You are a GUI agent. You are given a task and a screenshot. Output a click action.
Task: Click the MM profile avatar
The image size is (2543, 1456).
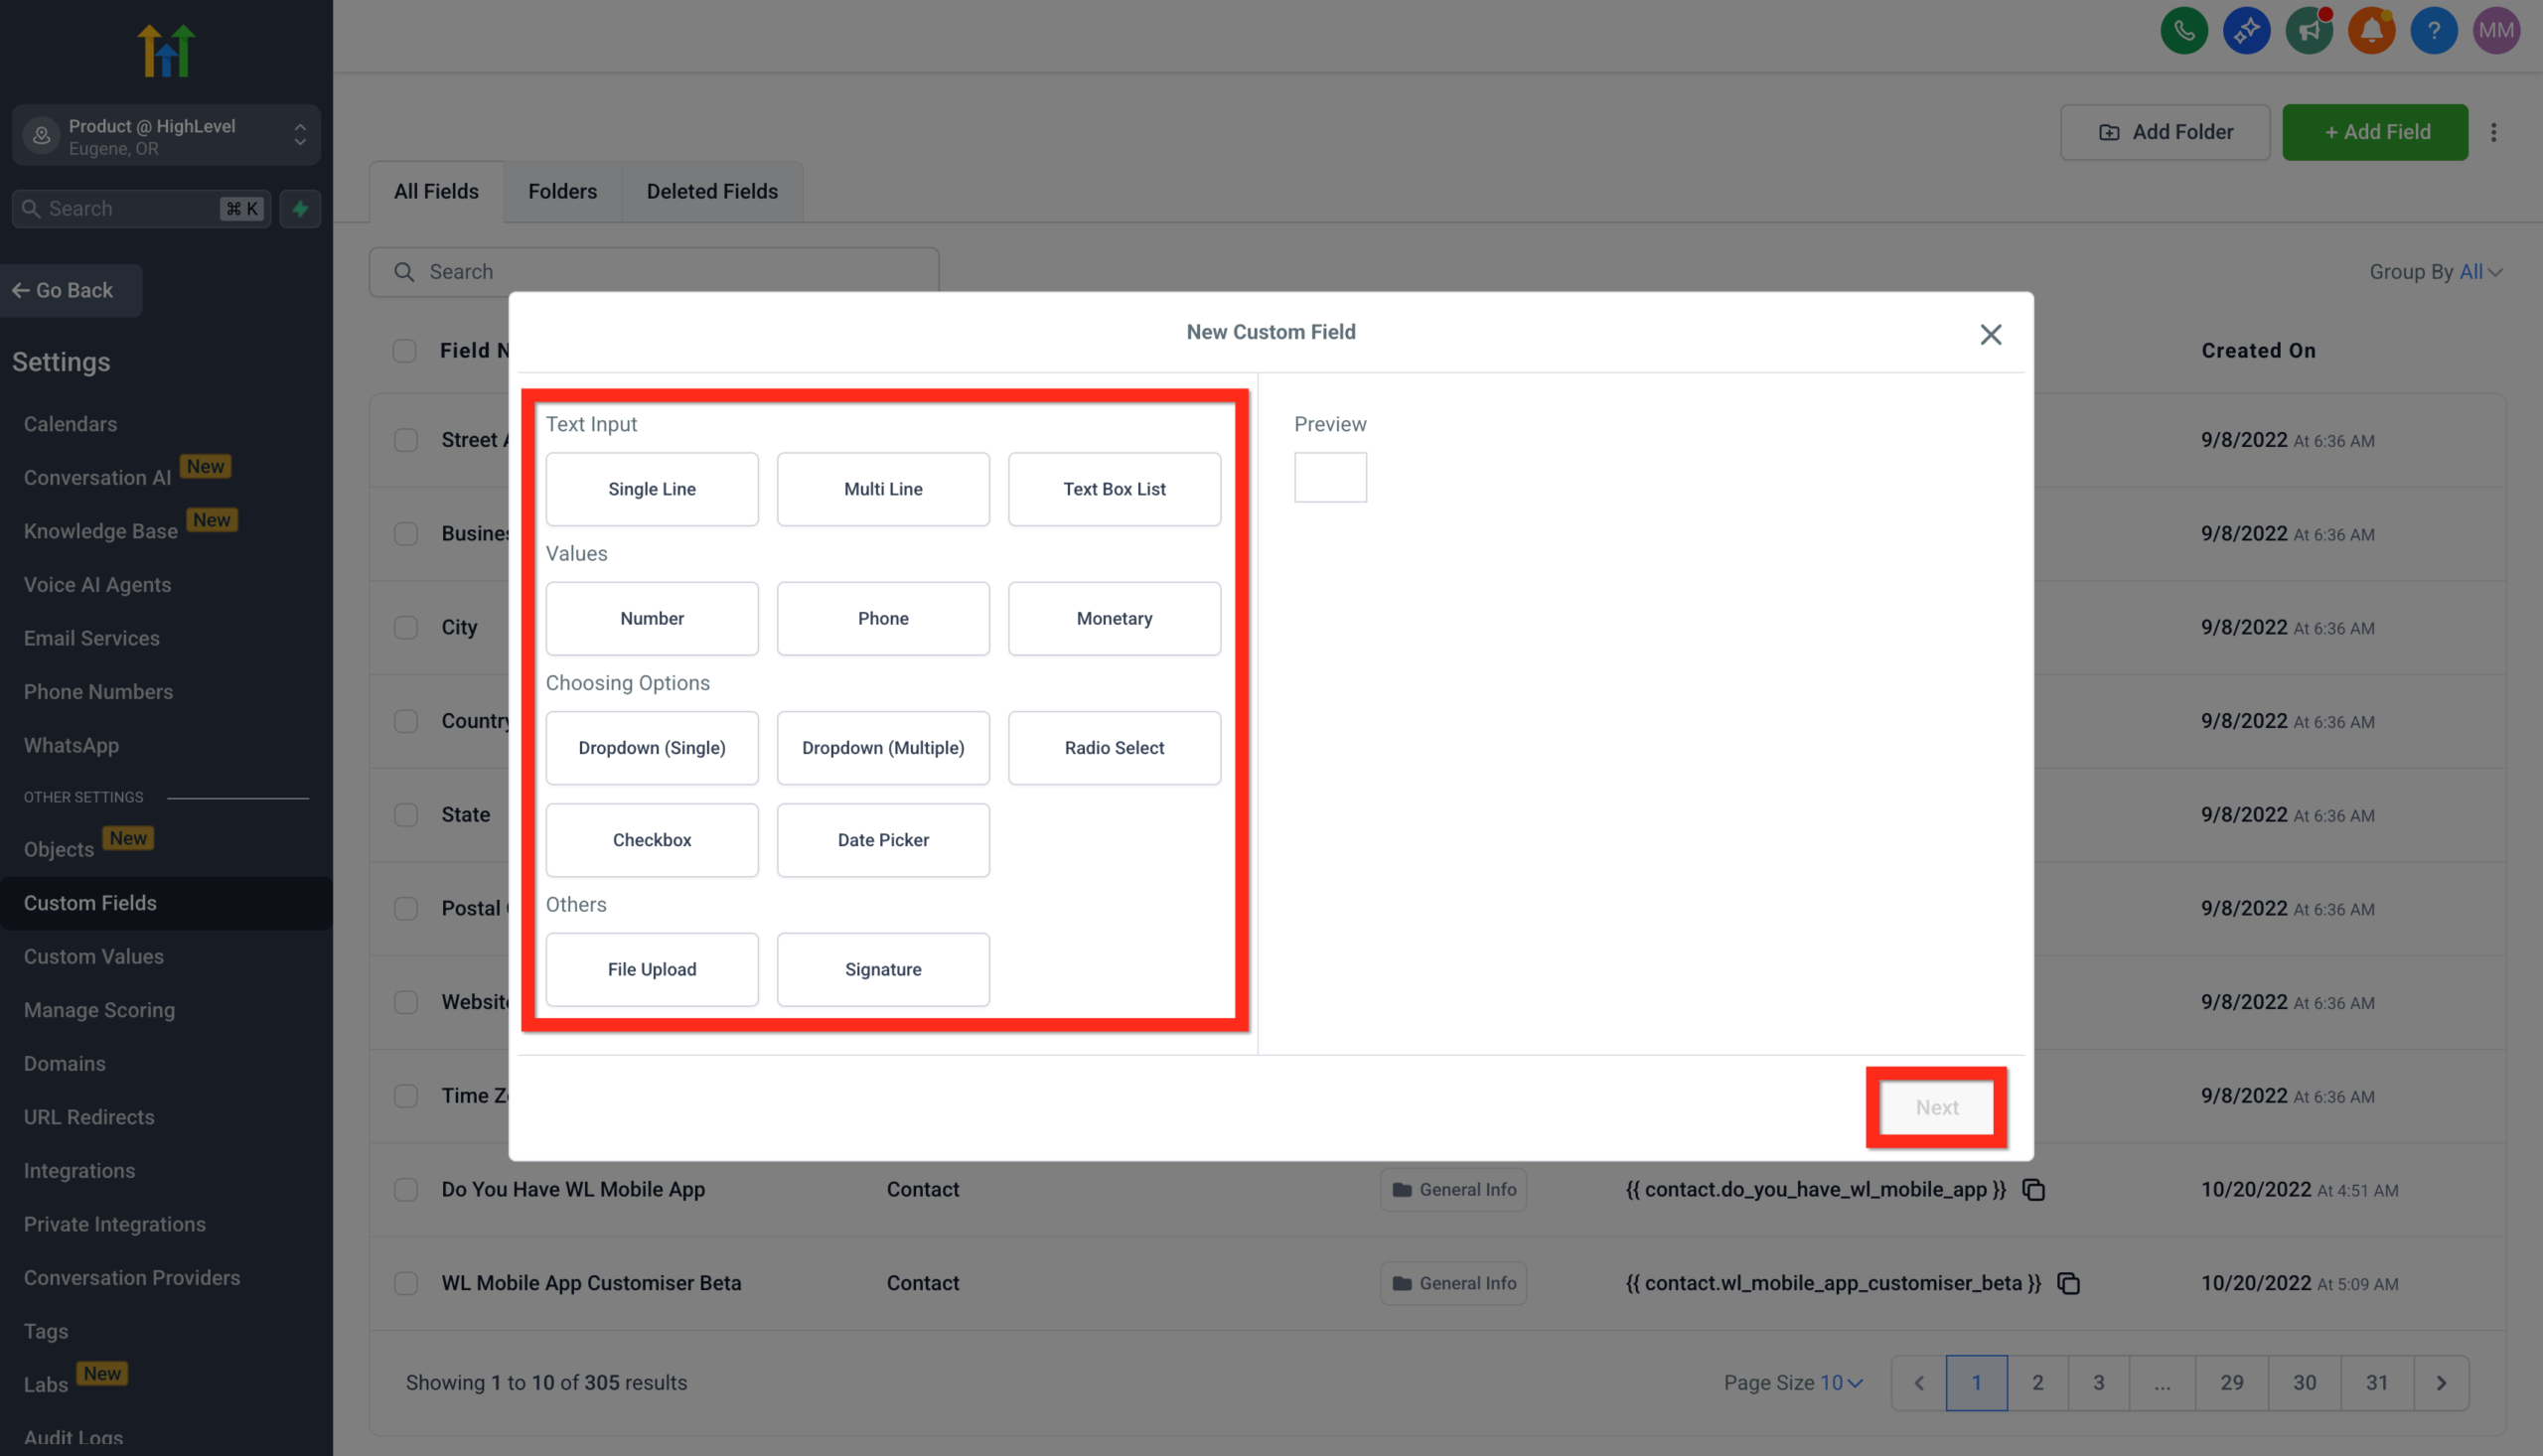[2496, 31]
